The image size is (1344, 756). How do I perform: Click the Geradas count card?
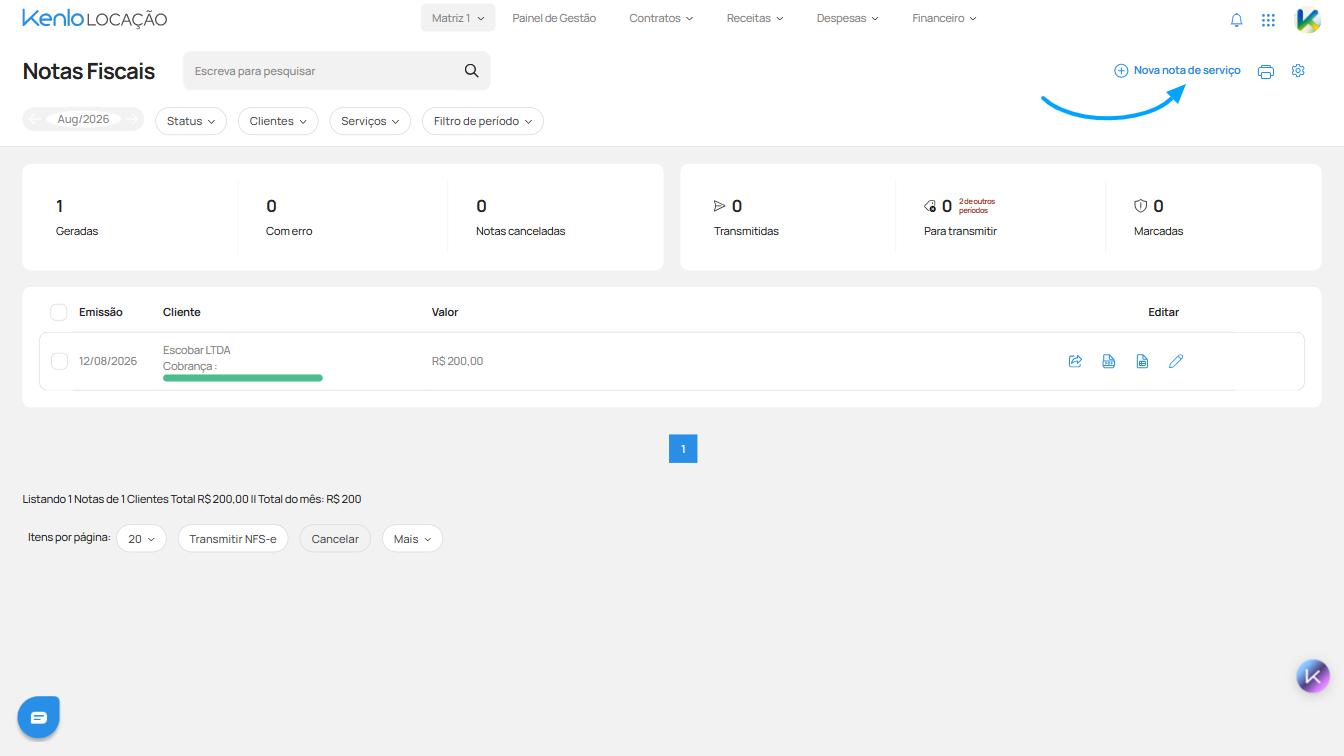point(130,217)
